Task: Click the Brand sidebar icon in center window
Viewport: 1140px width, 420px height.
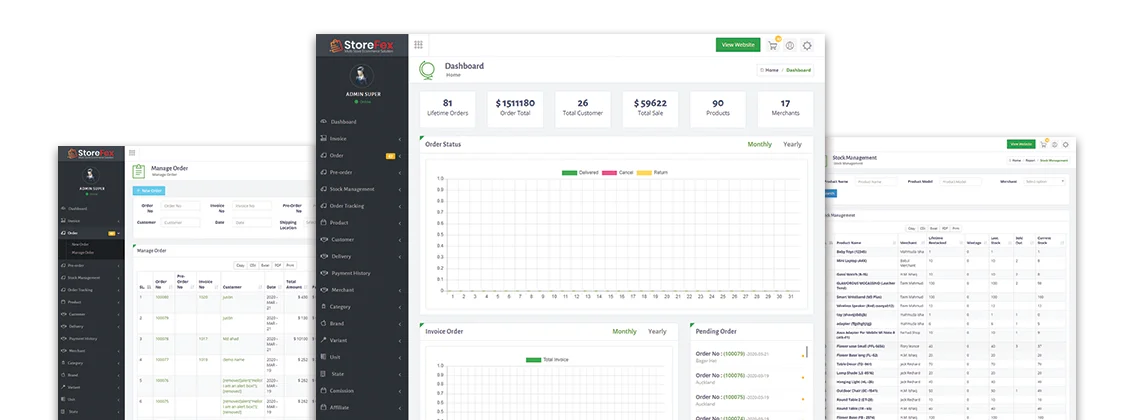Action: point(324,323)
